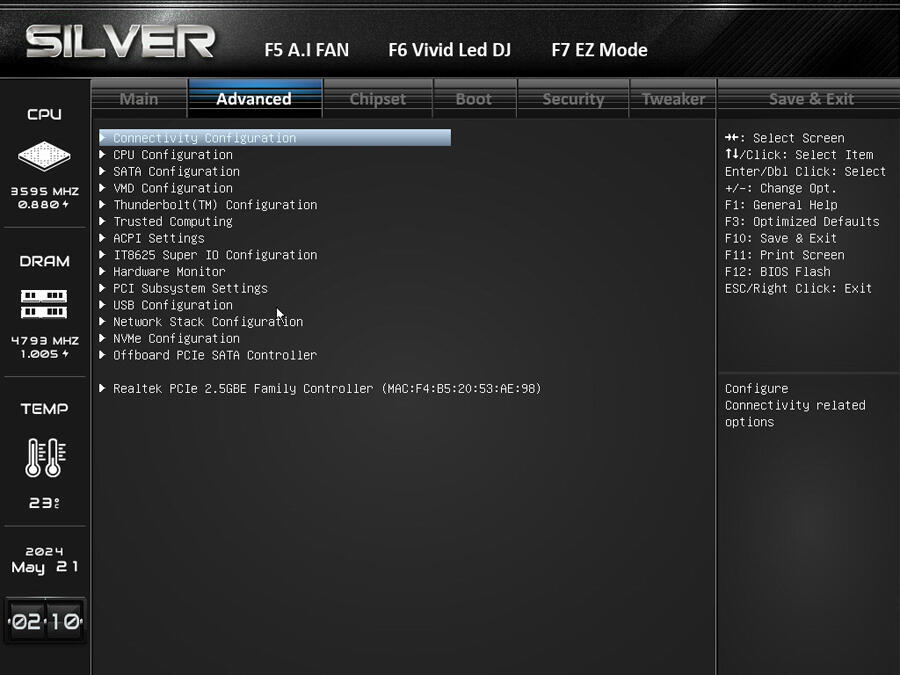Open VMD Configuration submenu
Screen dimensions: 900x675
click(173, 188)
